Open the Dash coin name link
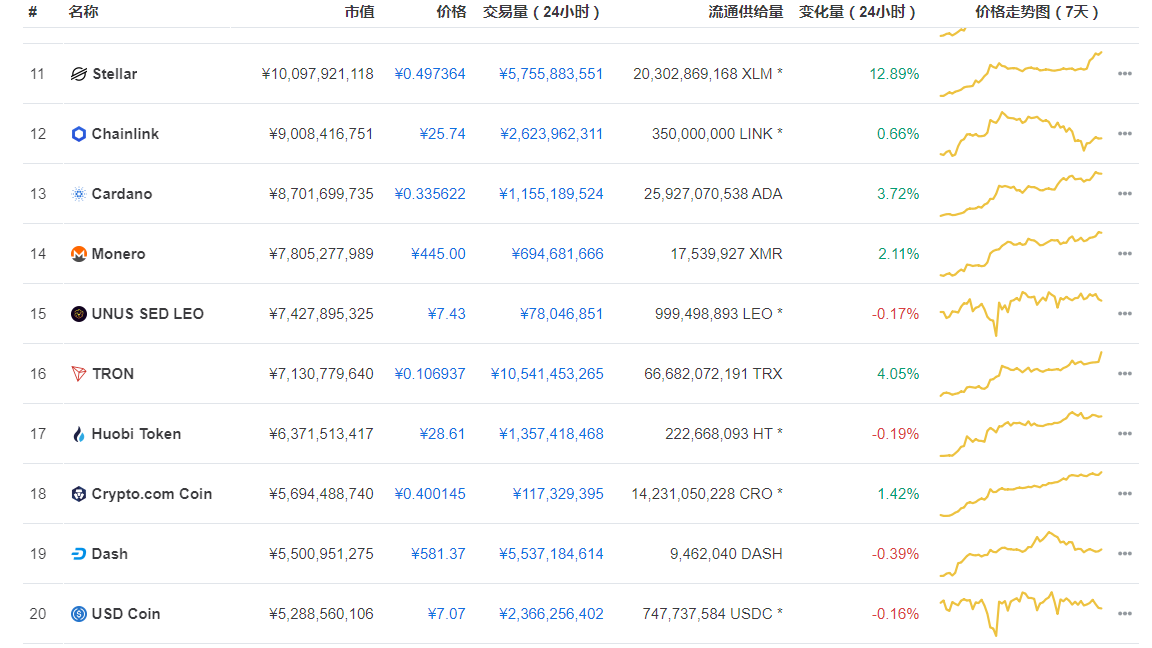1152x648 pixels. [109, 554]
